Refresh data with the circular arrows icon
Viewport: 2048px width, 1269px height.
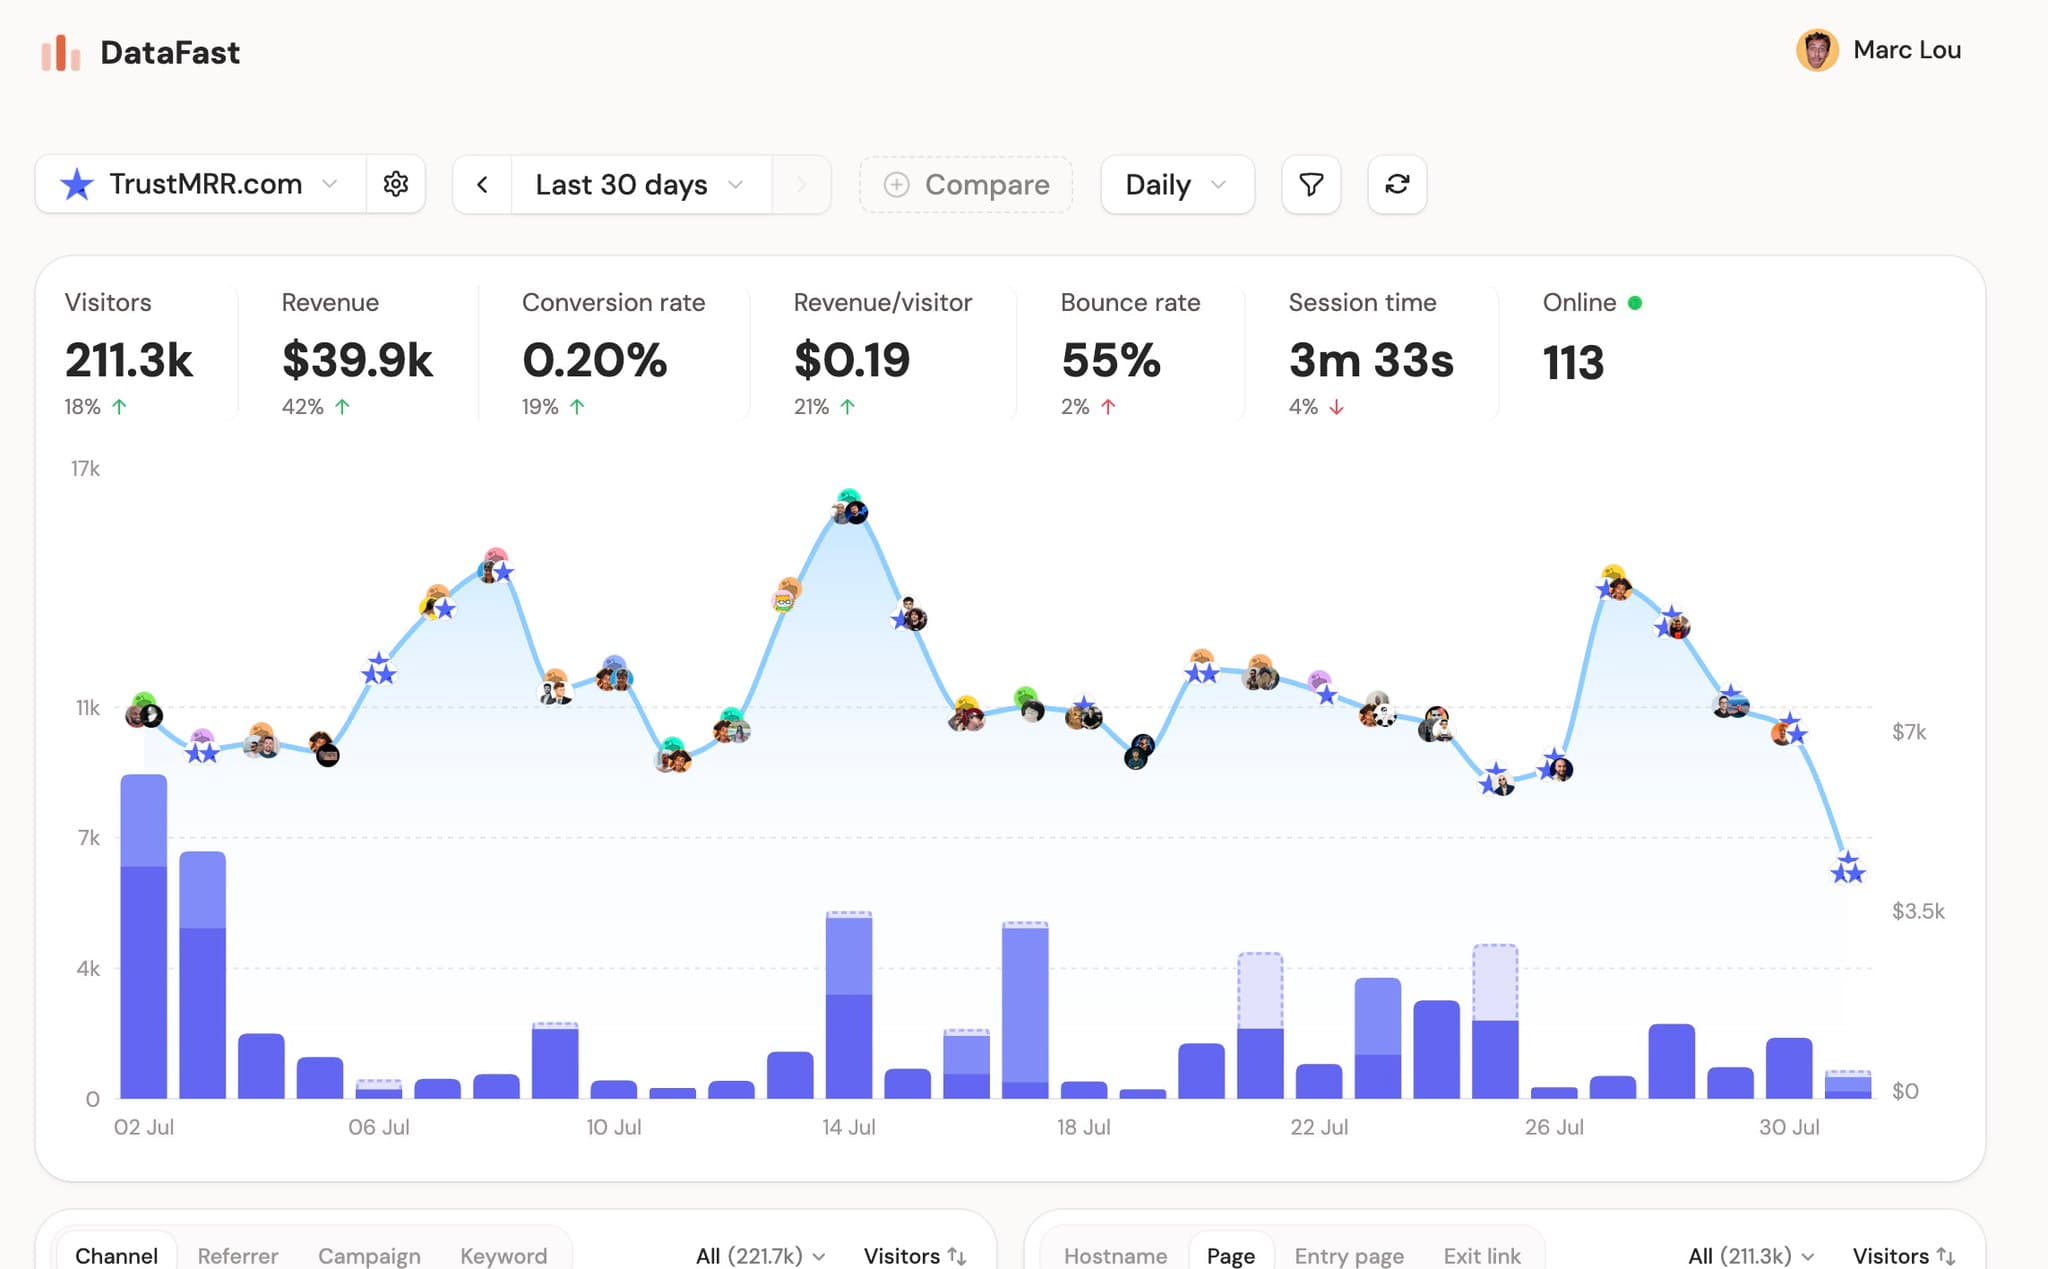tap(1397, 184)
